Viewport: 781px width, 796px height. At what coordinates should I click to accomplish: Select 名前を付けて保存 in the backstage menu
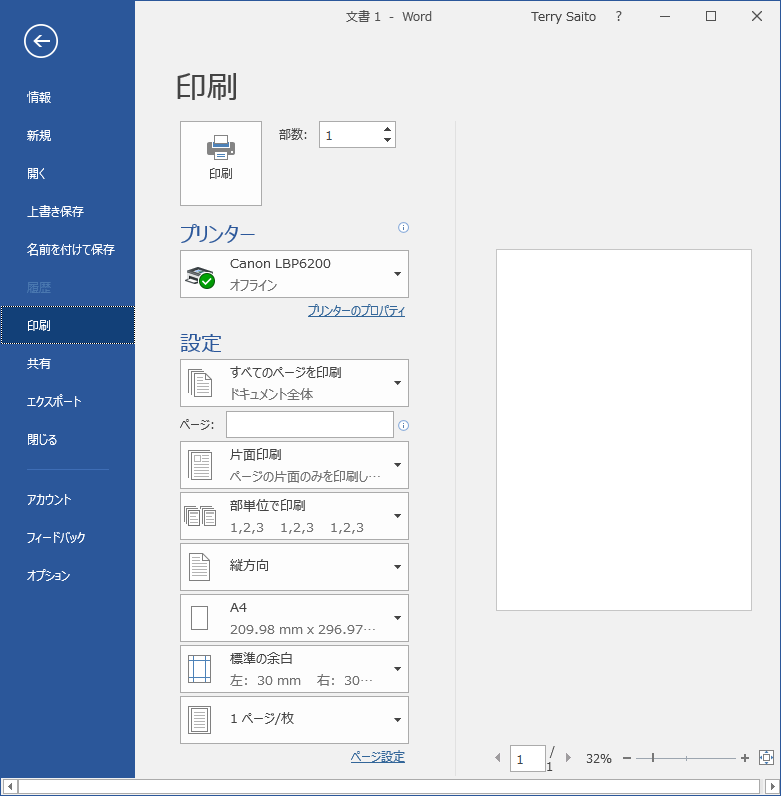pyautogui.click(x=67, y=249)
